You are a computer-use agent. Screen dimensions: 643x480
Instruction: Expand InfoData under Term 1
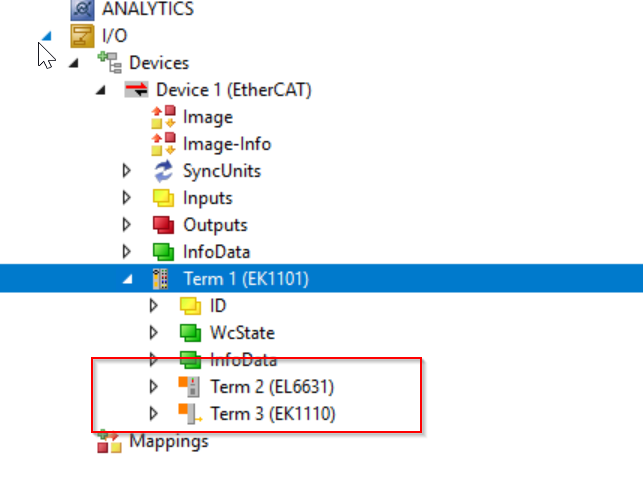pos(154,359)
